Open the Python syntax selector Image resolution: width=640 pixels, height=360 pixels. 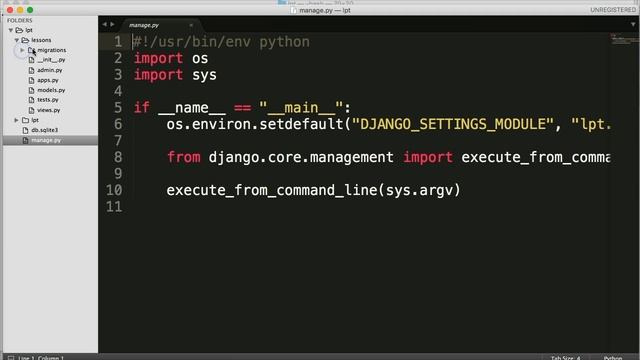tap(613, 358)
